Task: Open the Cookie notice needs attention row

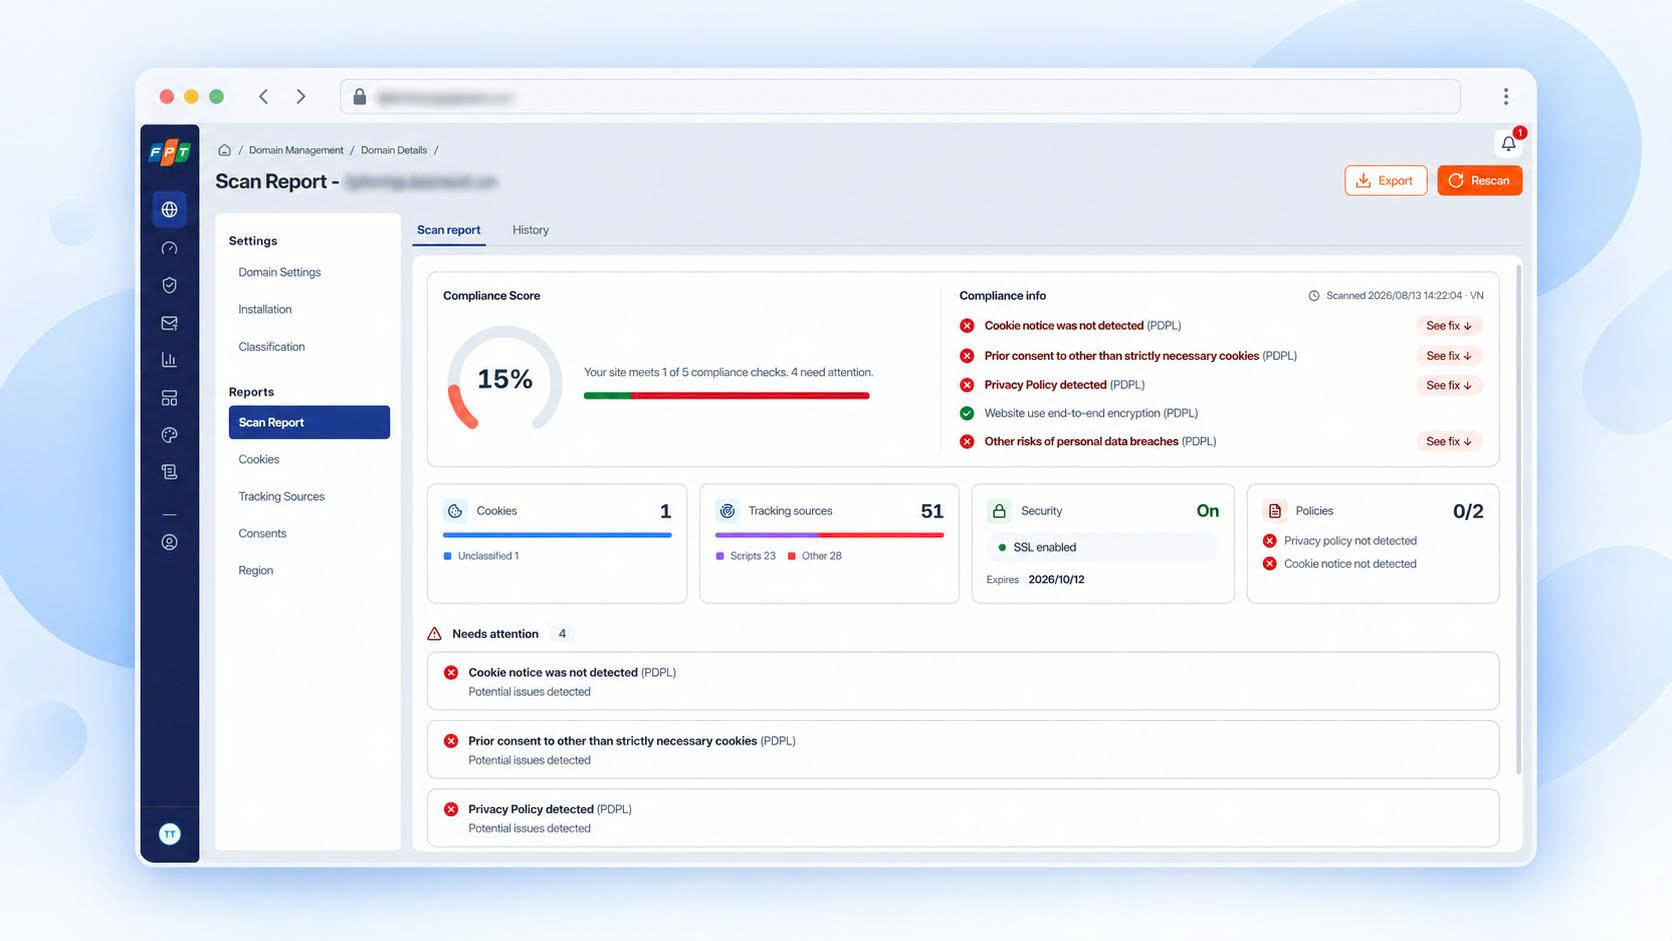Action: [963, 681]
